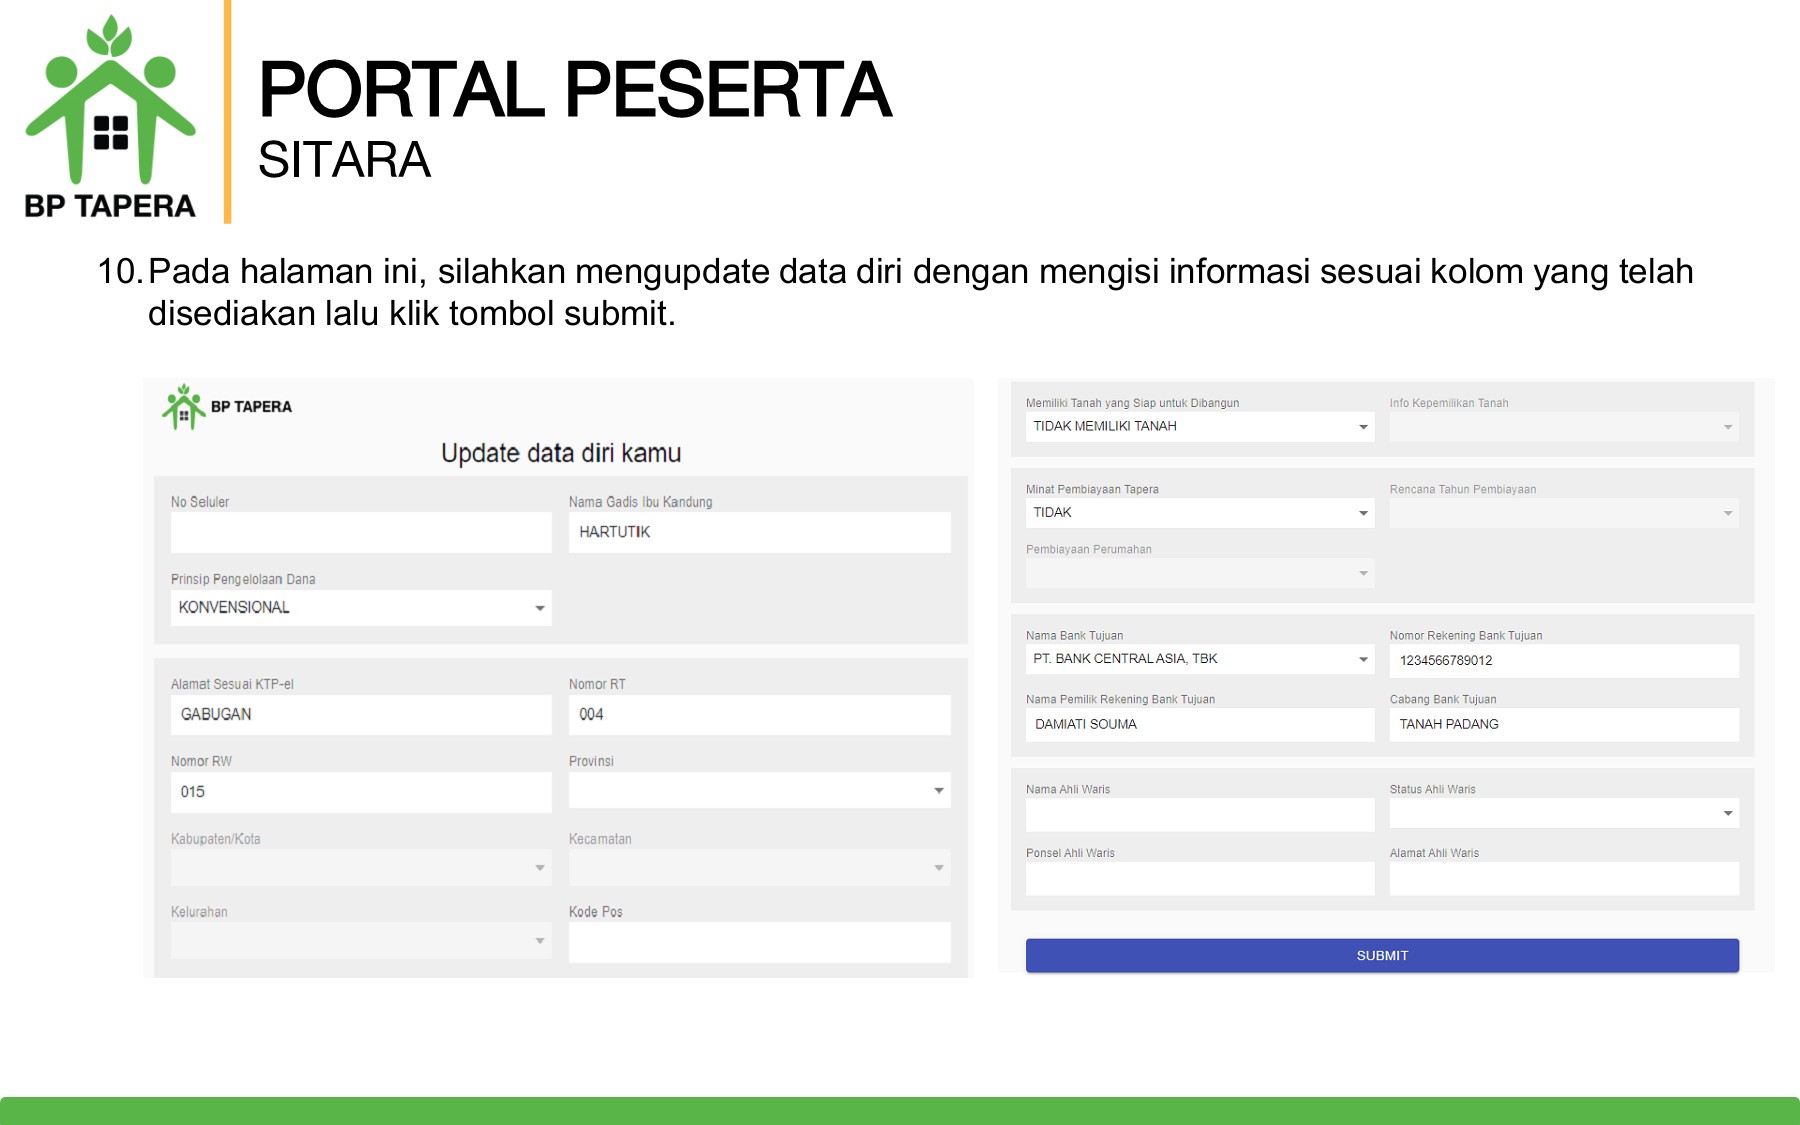Open the Pembiayaan Perumahan dropdown
1800x1125 pixels.
1364,573
